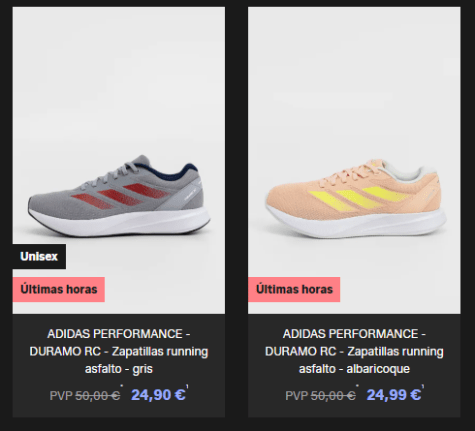Click crossed-out 50,00 € under apricot shoe
Screen dimensions: 475x431
click(x=333, y=396)
